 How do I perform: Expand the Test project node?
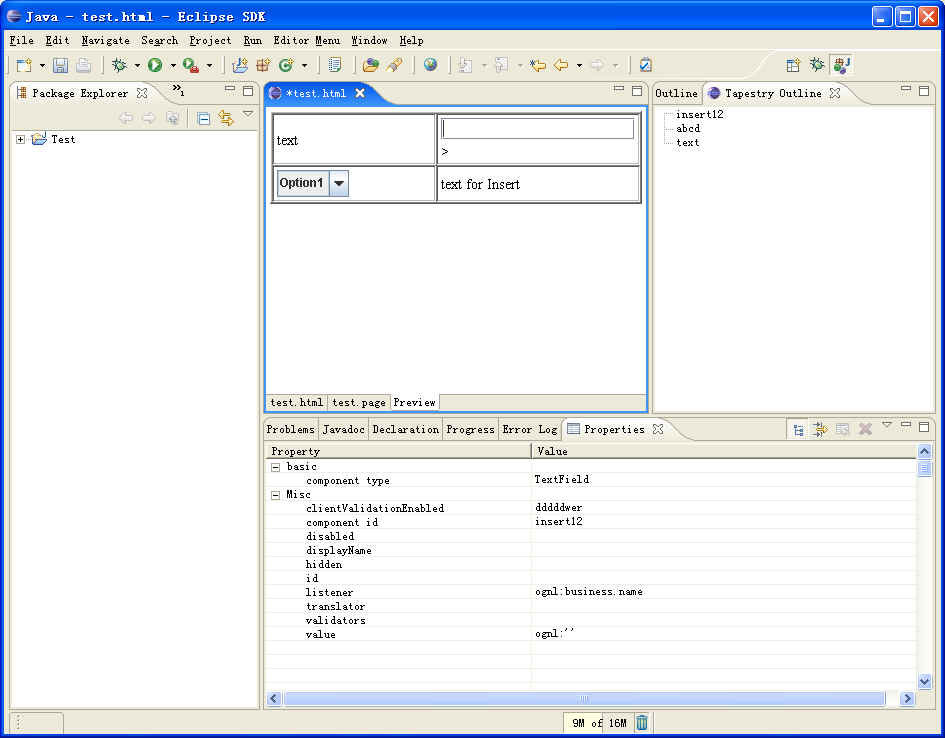pyautogui.click(x=20, y=139)
